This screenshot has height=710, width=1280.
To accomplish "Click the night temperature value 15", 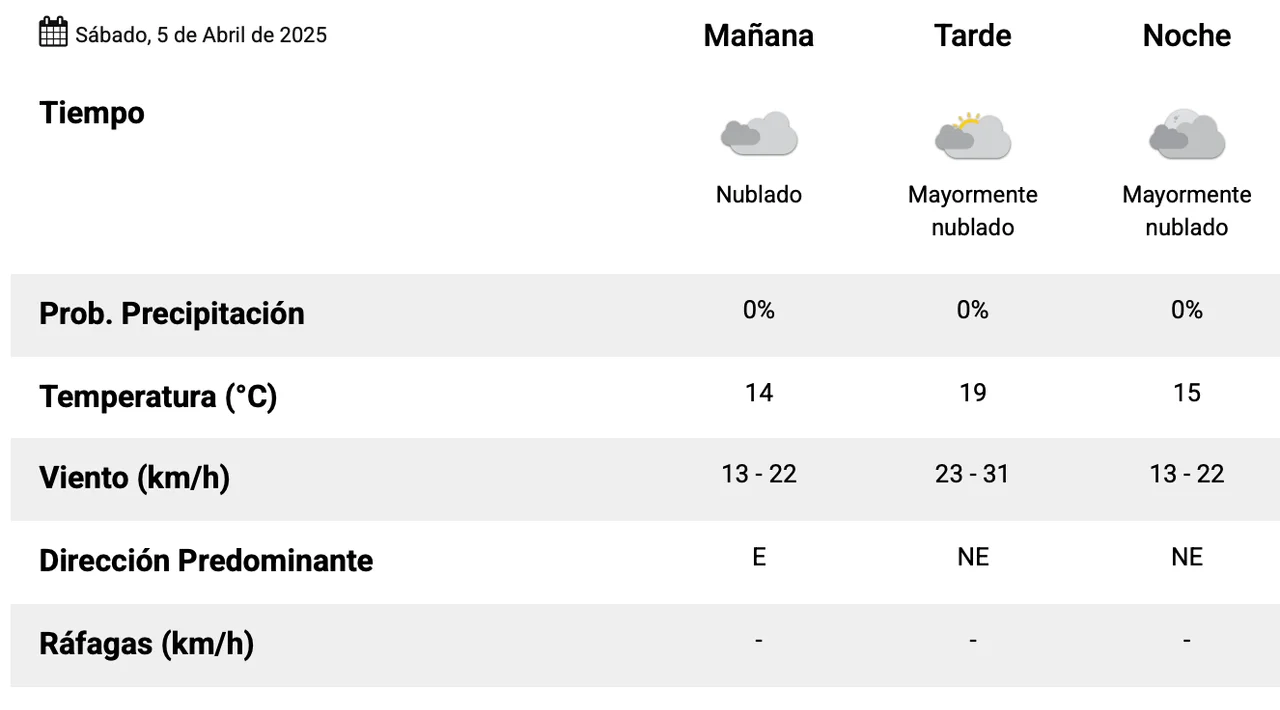I will point(1186,393).
